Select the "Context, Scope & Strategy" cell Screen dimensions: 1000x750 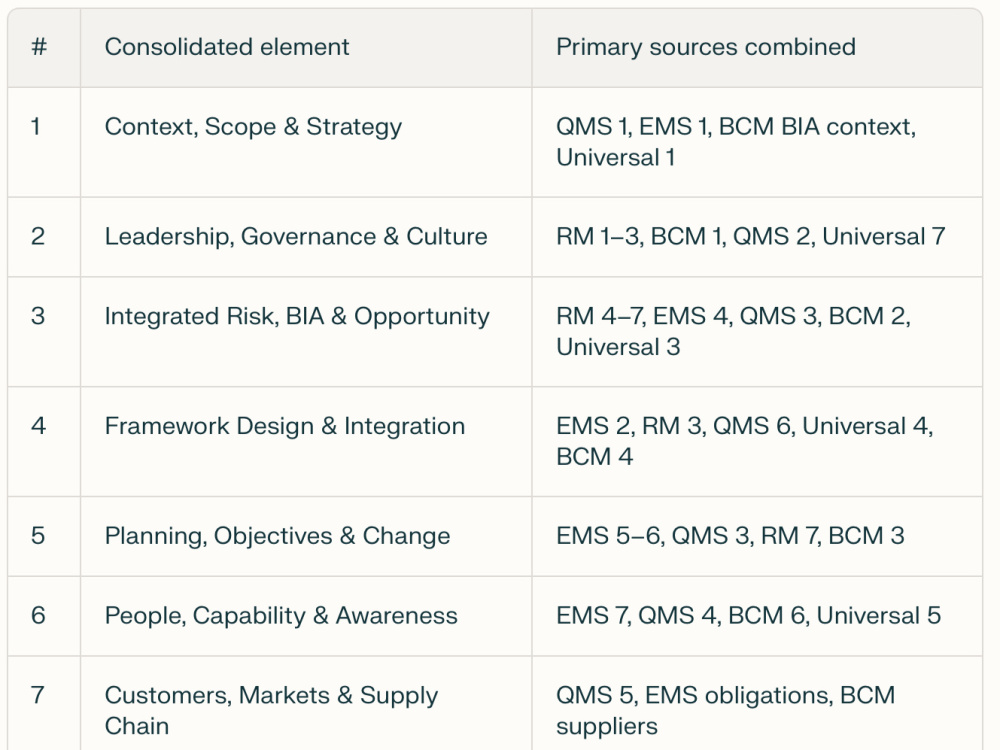[306, 142]
